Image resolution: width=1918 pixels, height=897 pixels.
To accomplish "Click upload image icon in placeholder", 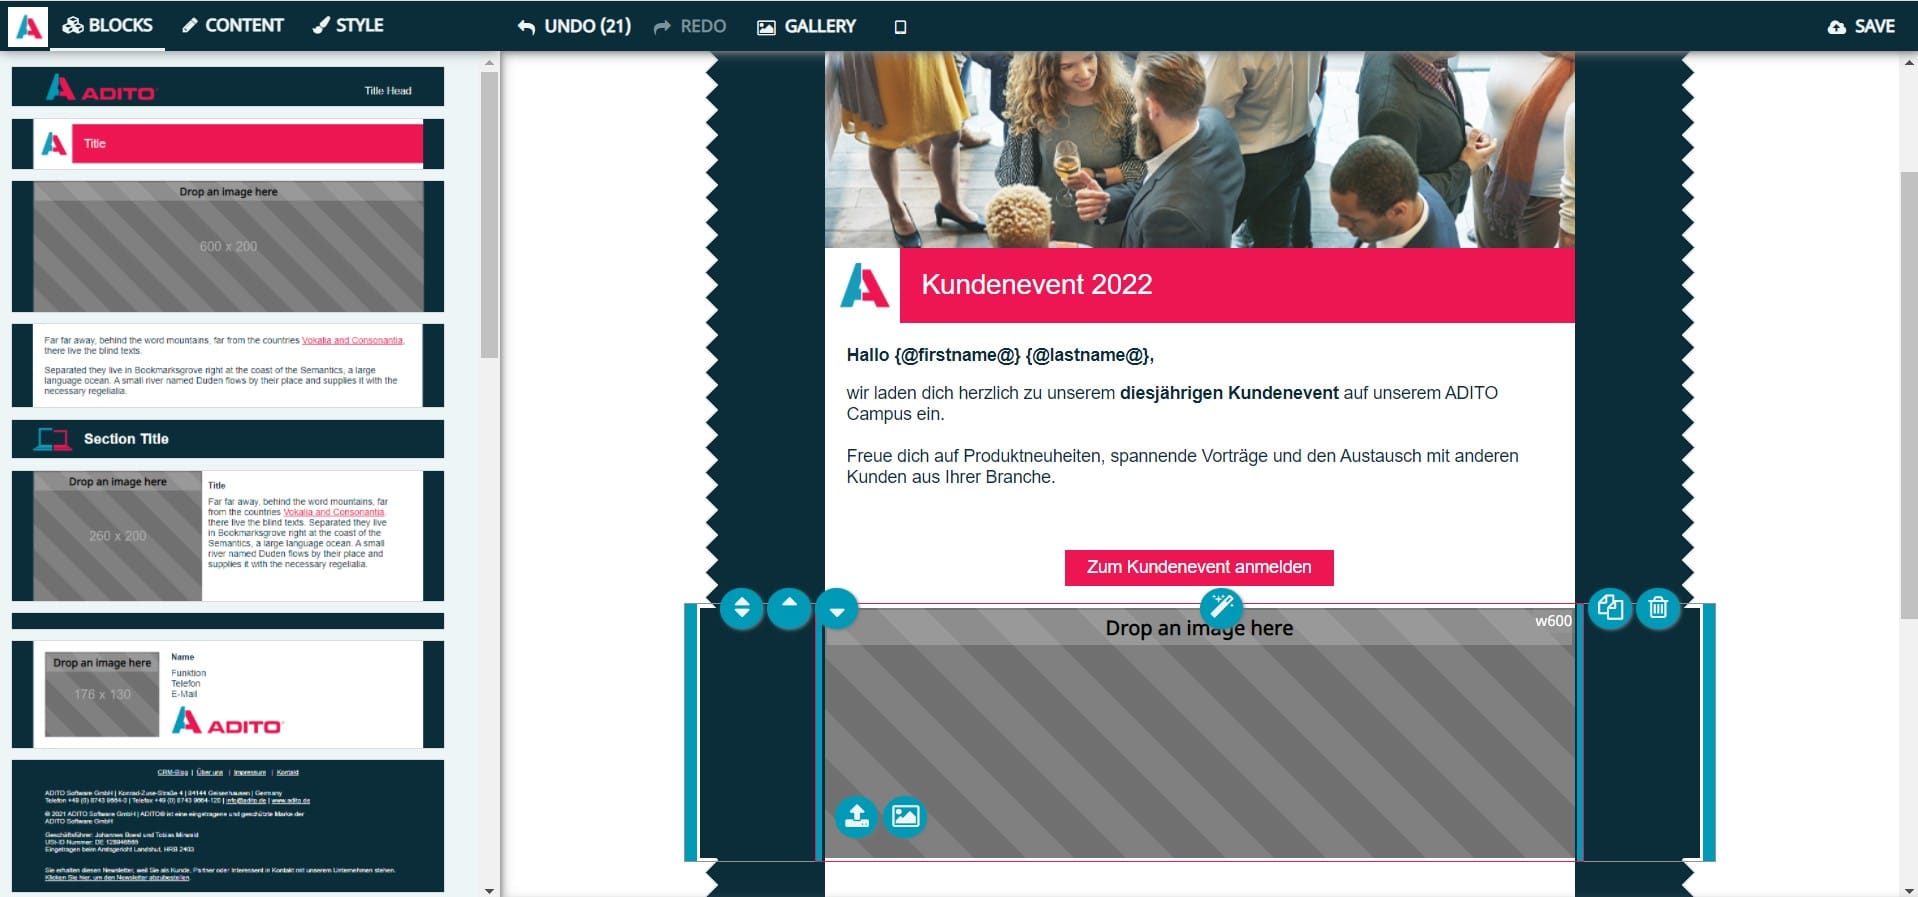I will coord(856,816).
